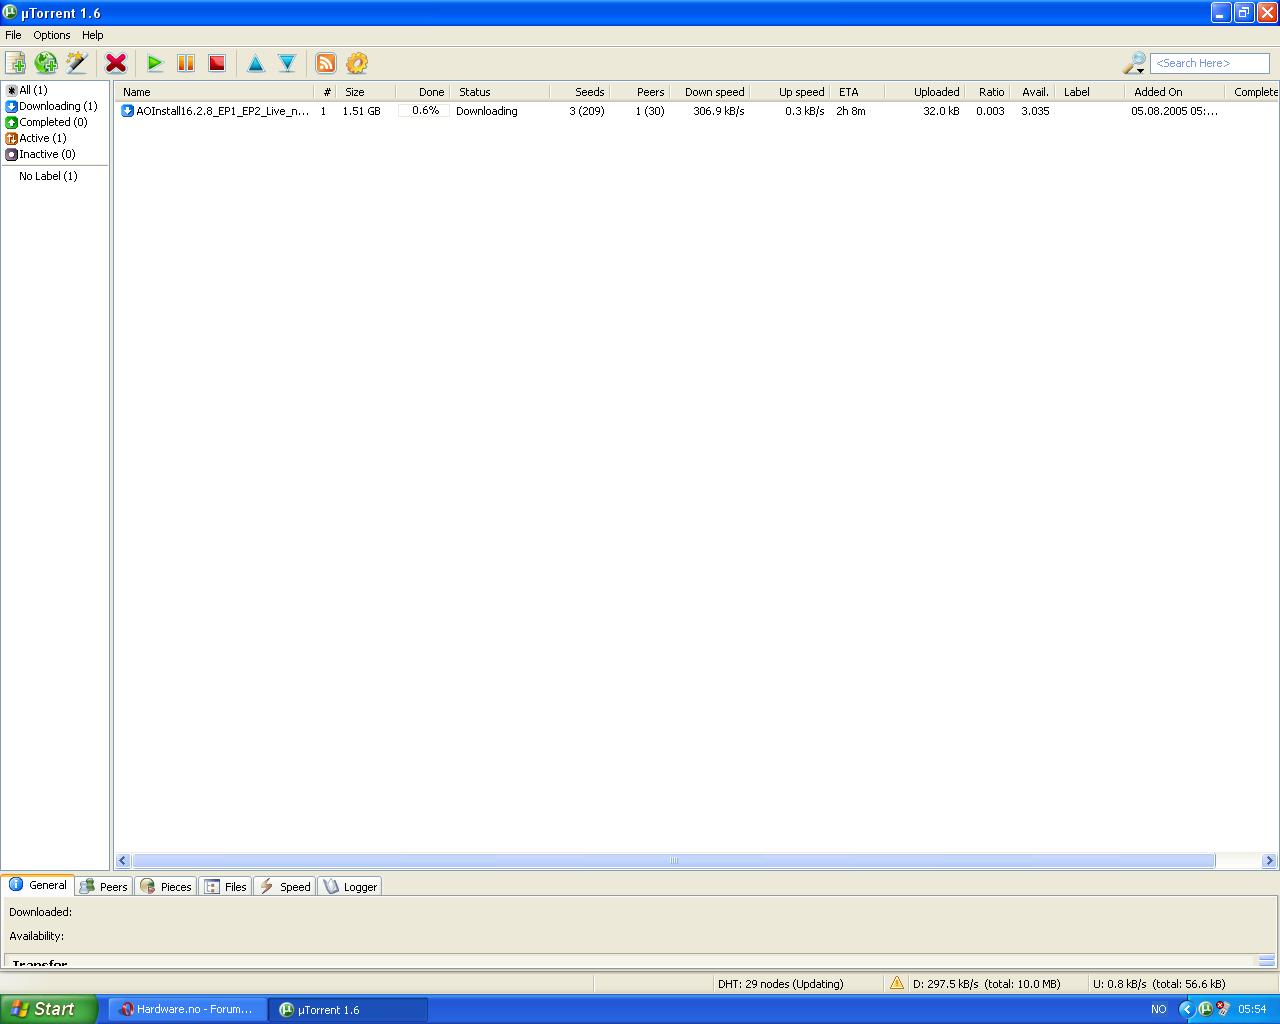Open the RSS Downloader icon
The width and height of the screenshot is (1280, 1024).
pyautogui.click(x=326, y=63)
